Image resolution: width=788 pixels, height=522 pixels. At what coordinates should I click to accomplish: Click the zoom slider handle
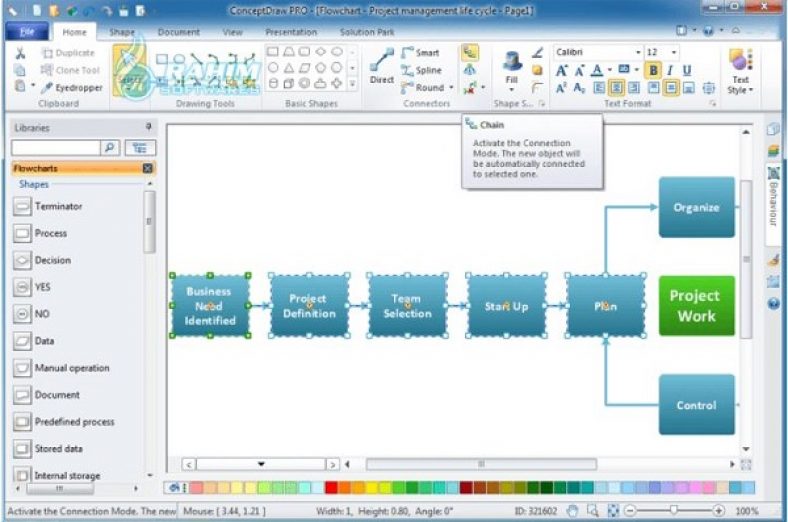click(x=673, y=510)
